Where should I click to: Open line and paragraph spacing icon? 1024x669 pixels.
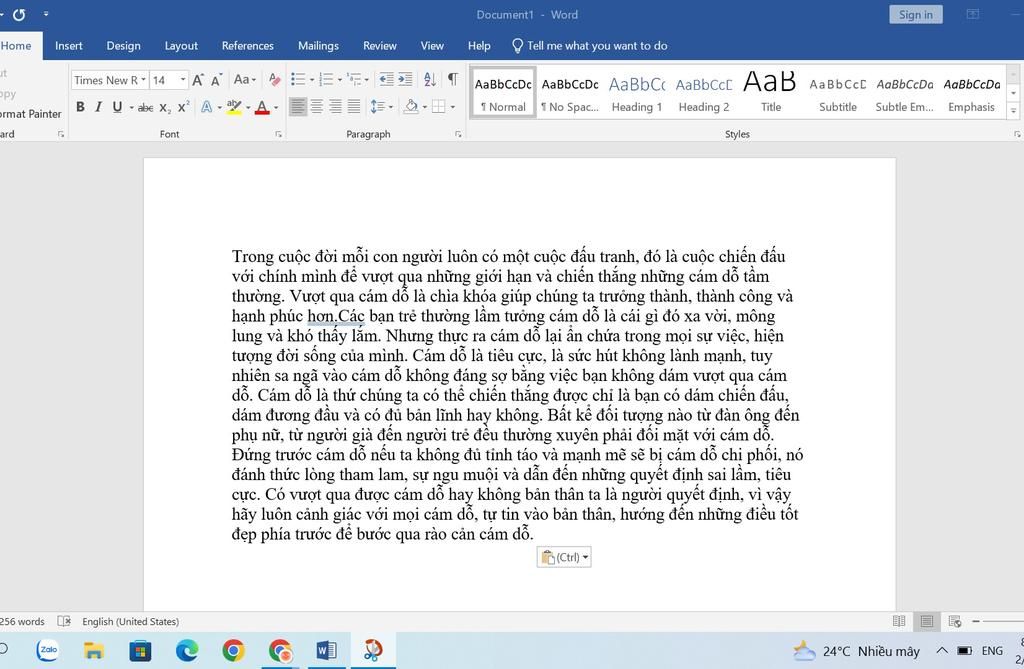point(377,106)
